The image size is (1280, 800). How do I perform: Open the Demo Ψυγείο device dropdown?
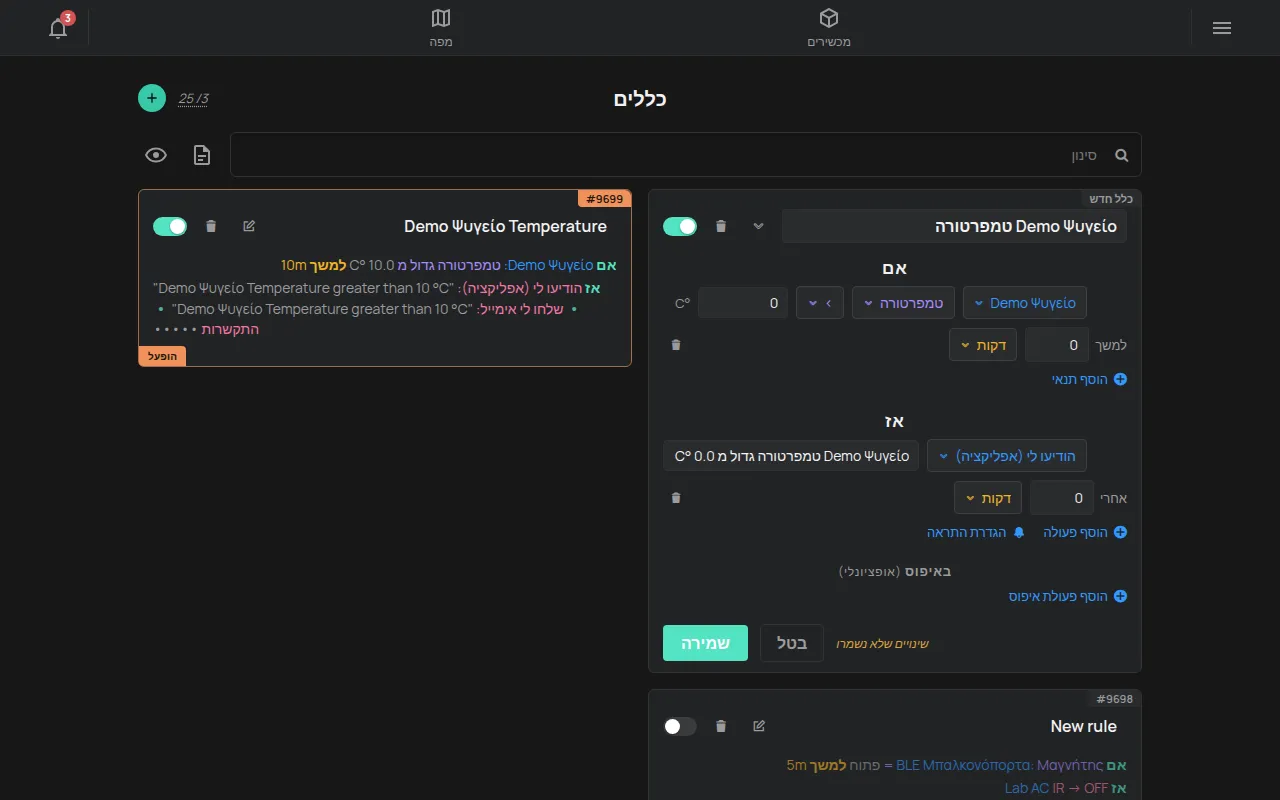pyautogui.click(x=1025, y=303)
